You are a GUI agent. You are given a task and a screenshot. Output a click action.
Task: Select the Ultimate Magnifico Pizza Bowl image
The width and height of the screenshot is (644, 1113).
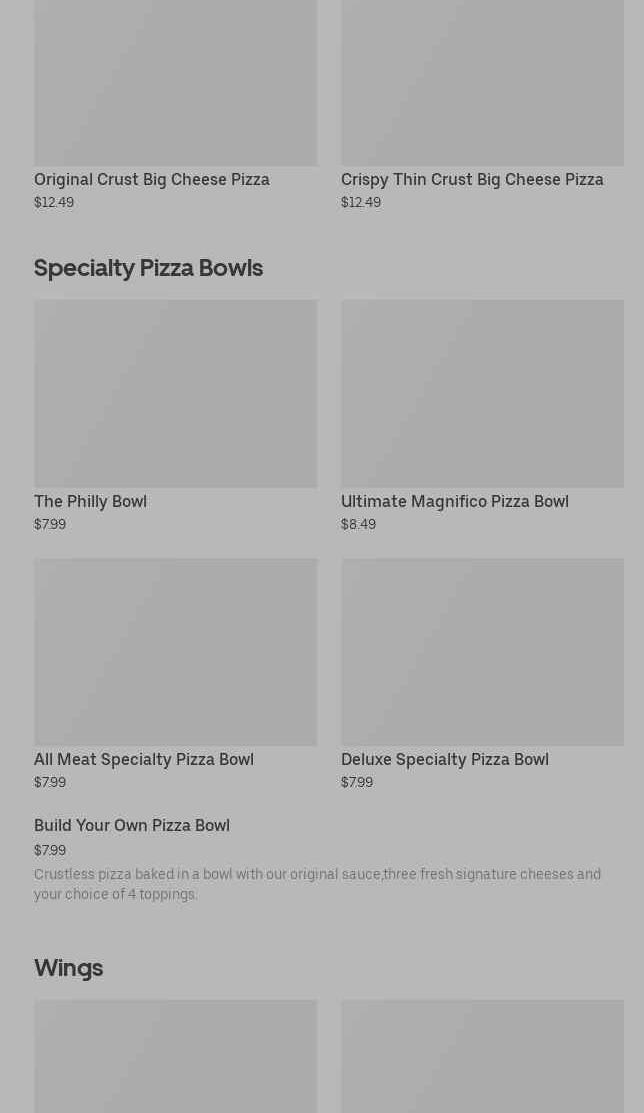coord(482,393)
